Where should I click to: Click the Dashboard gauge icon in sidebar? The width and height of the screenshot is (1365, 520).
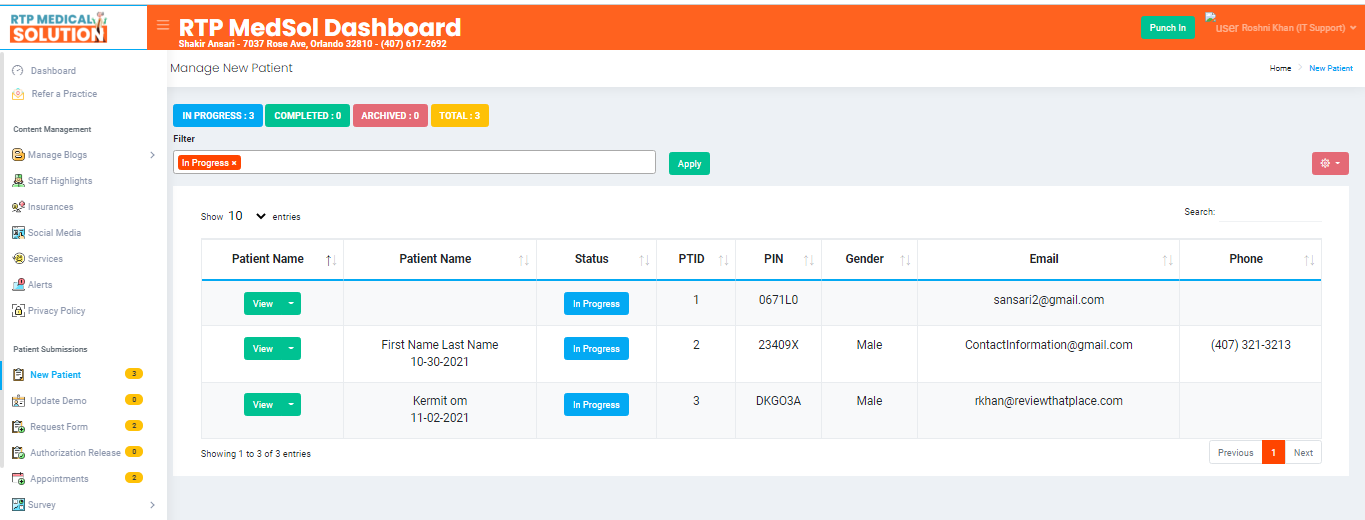(x=17, y=71)
